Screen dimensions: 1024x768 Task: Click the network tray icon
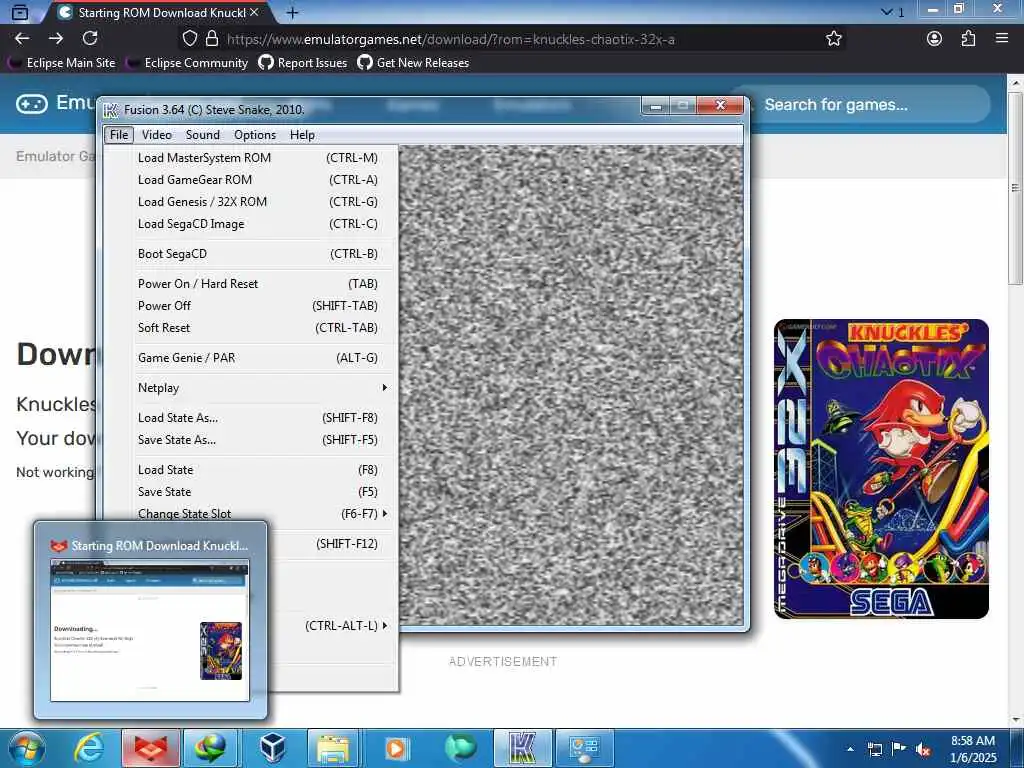[x=874, y=750]
